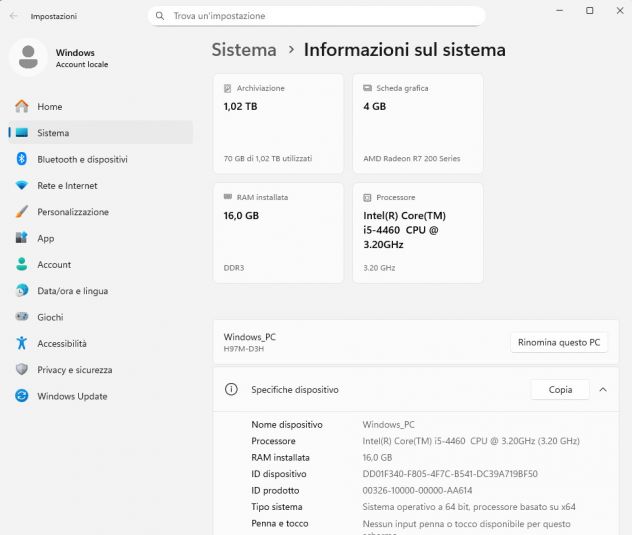Click the Processore value in Specifiche dispositivo
632x535 pixels.
click(x=471, y=441)
